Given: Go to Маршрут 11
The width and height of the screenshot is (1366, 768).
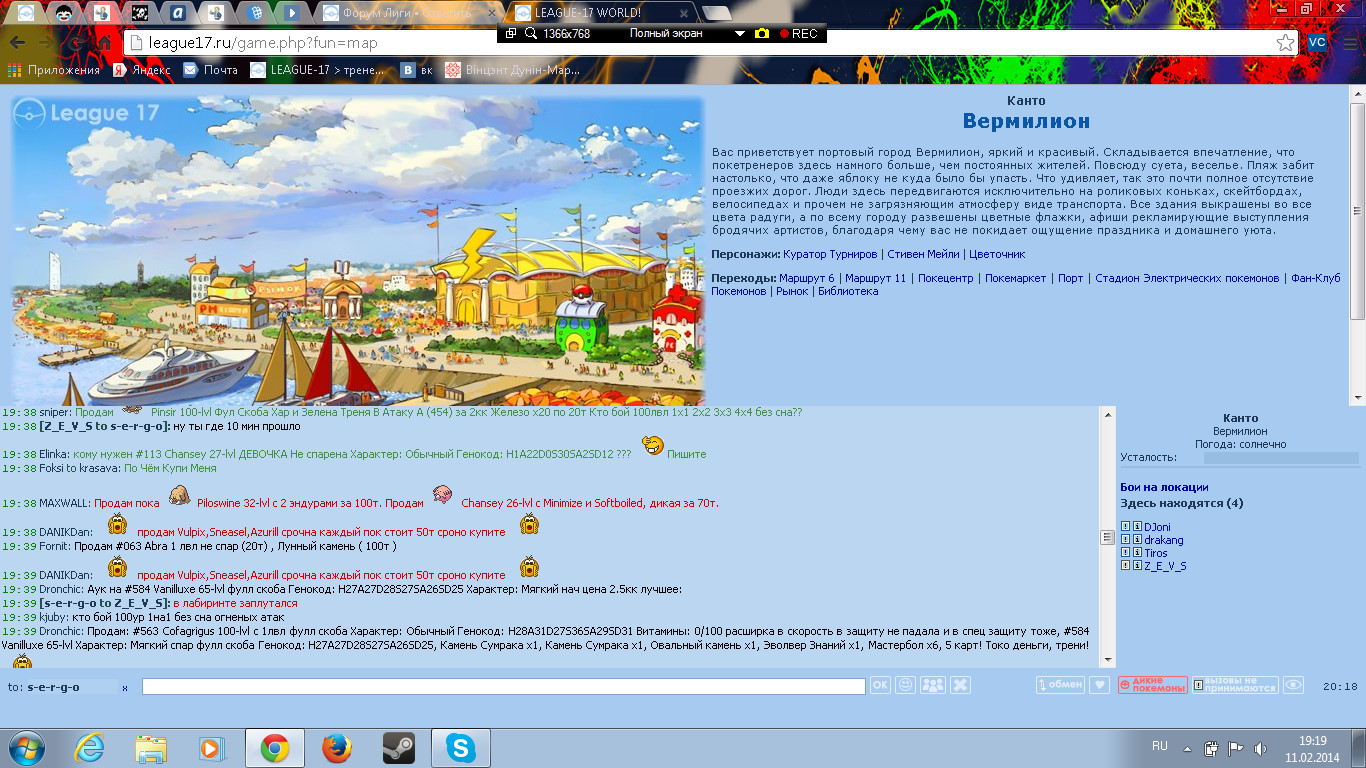Looking at the screenshot, I should click(875, 278).
